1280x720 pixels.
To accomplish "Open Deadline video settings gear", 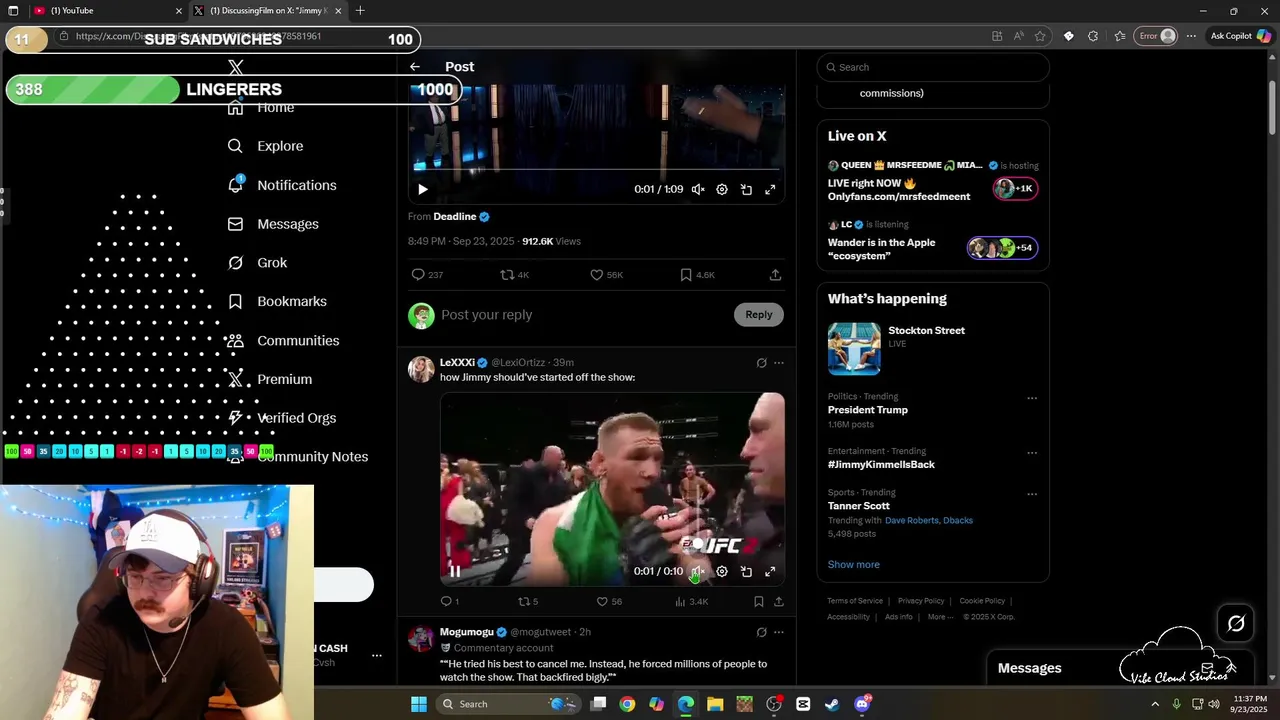I will pos(722,189).
